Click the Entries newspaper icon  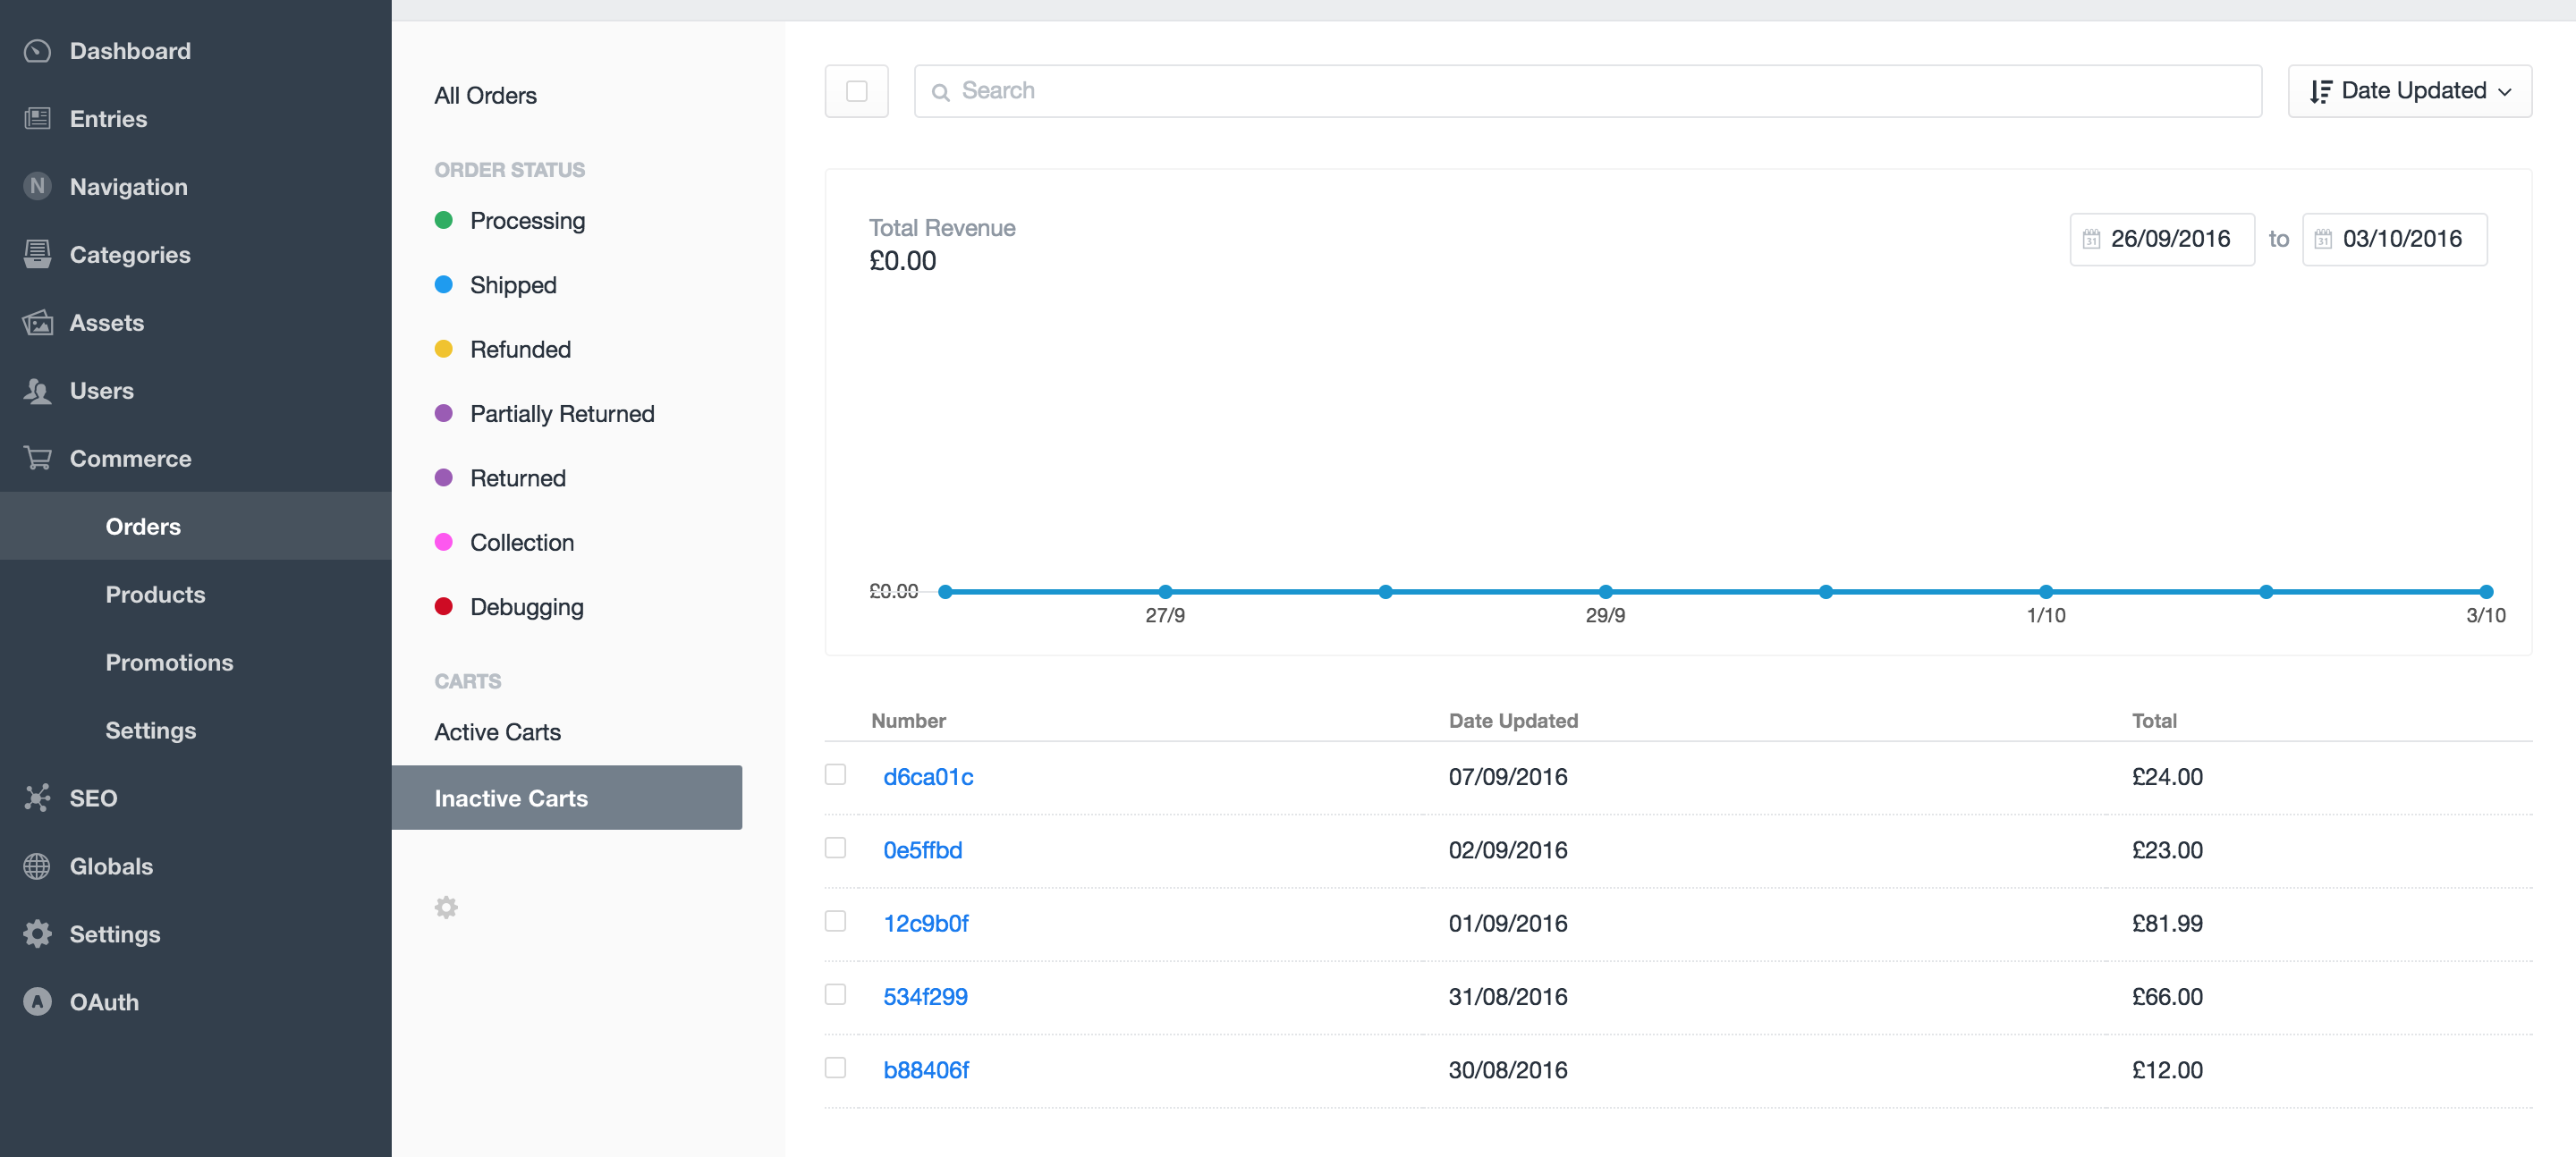pos(37,119)
